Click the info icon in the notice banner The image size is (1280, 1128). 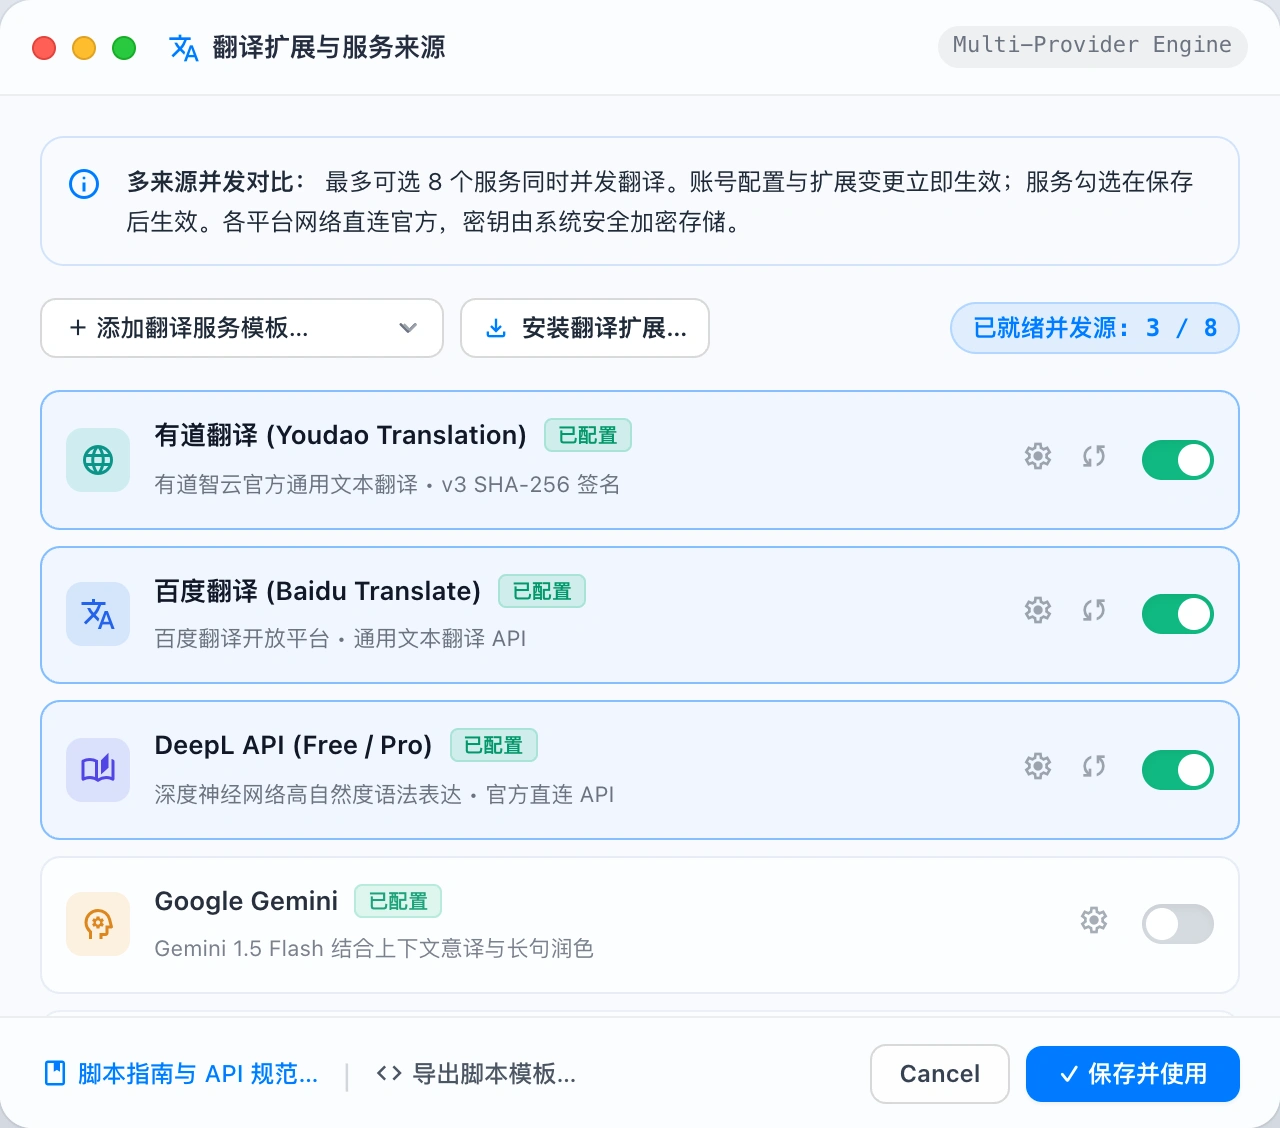(84, 184)
